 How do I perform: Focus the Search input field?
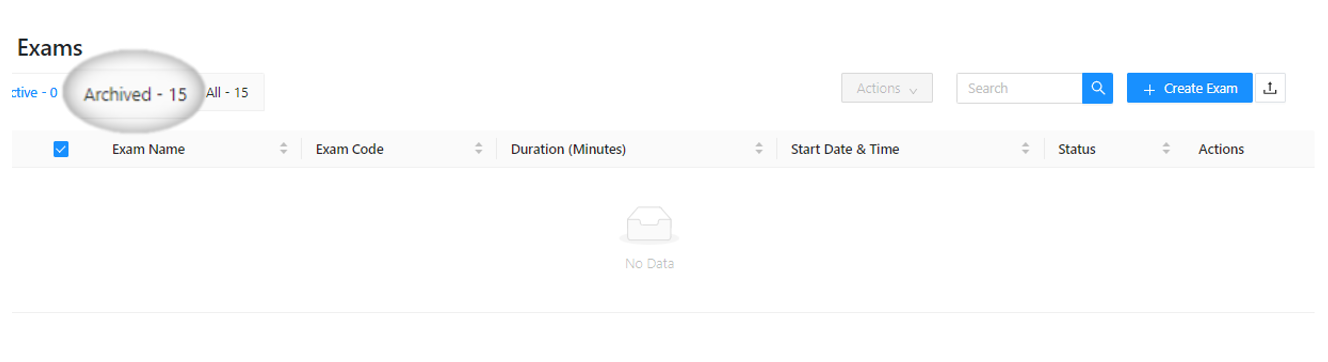(1019, 88)
